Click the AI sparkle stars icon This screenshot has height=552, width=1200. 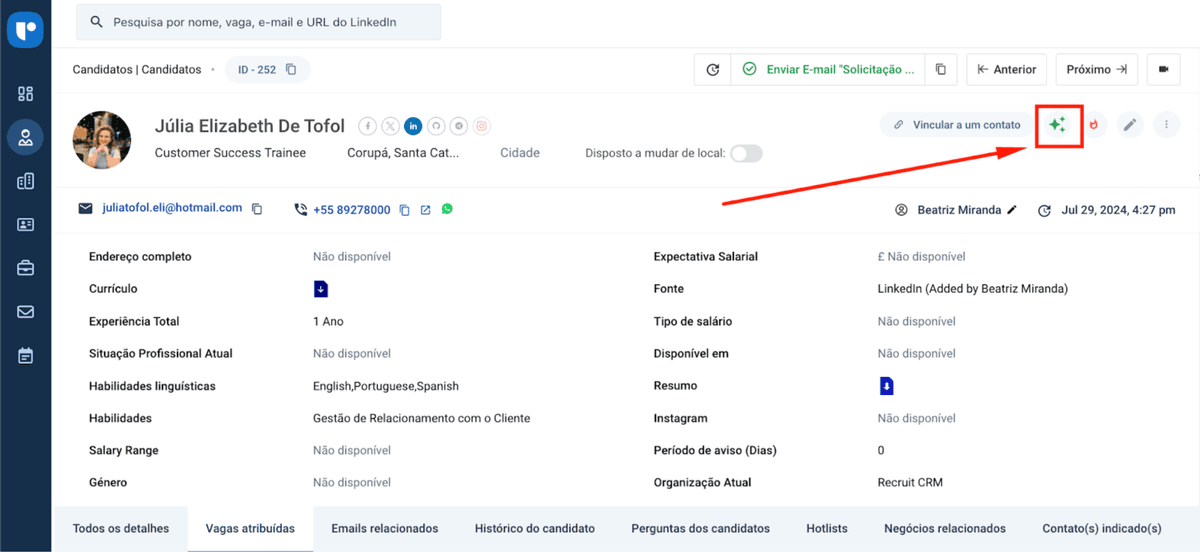[x=1058, y=125]
